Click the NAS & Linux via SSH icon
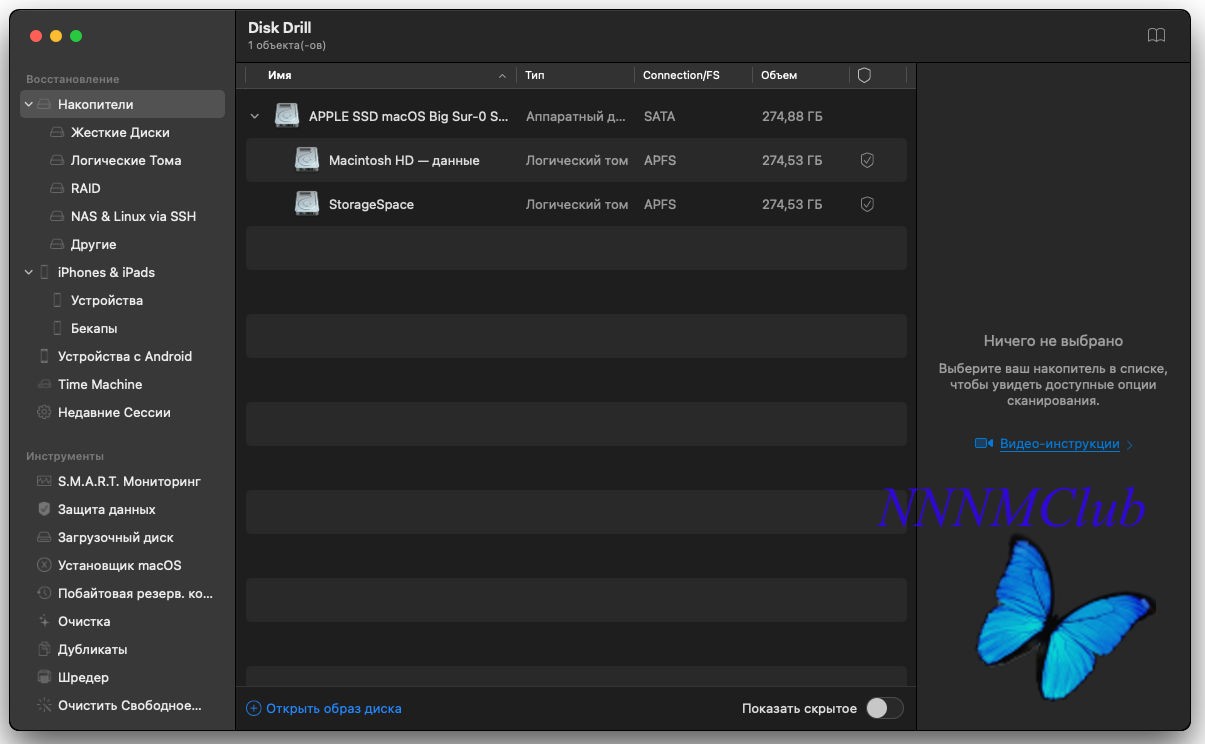The width and height of the screenshot is (1205, 744). pos(57,216)
